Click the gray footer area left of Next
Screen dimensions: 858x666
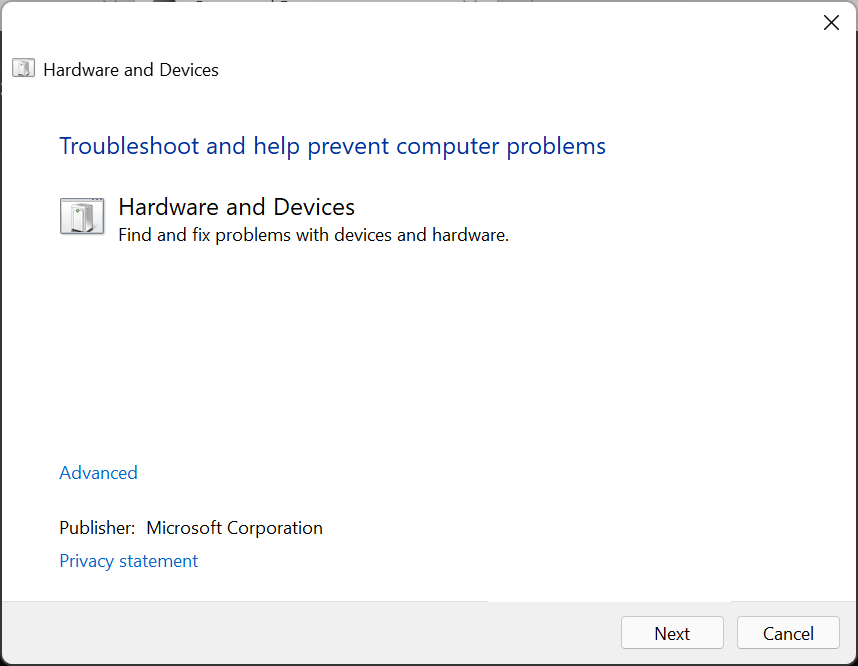click(x=300, y=634)
